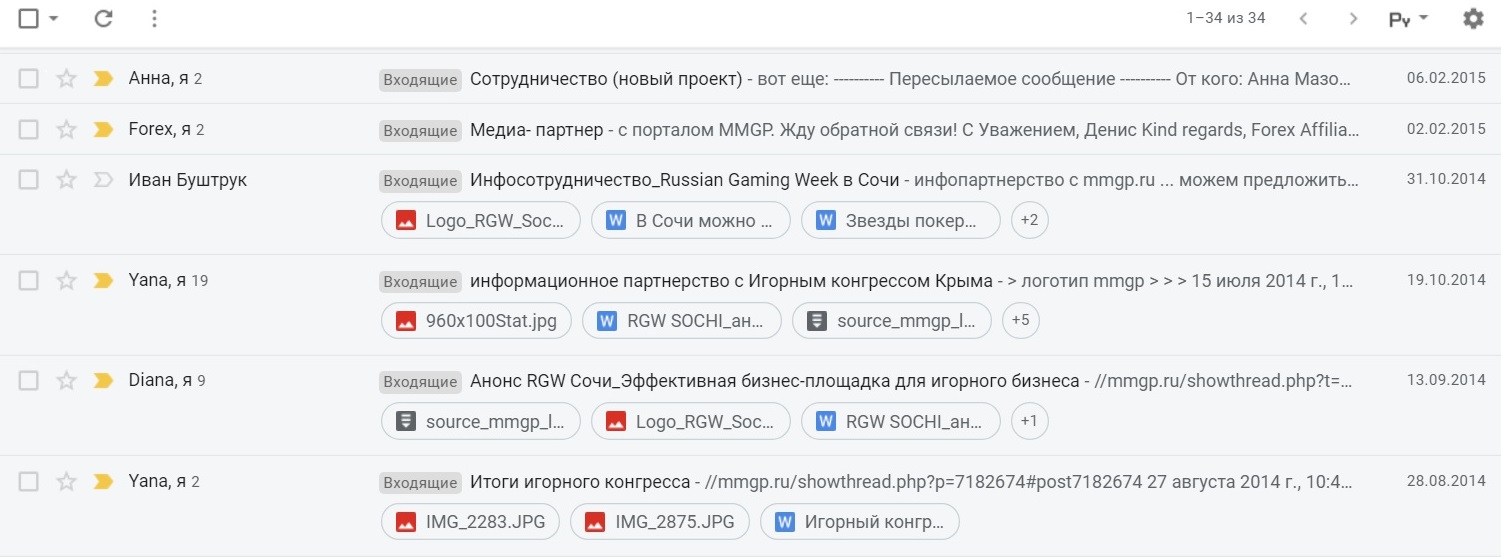Click message counter '1–34 из 34'
Viewport: 1501px width, 557px height.
1225,18
